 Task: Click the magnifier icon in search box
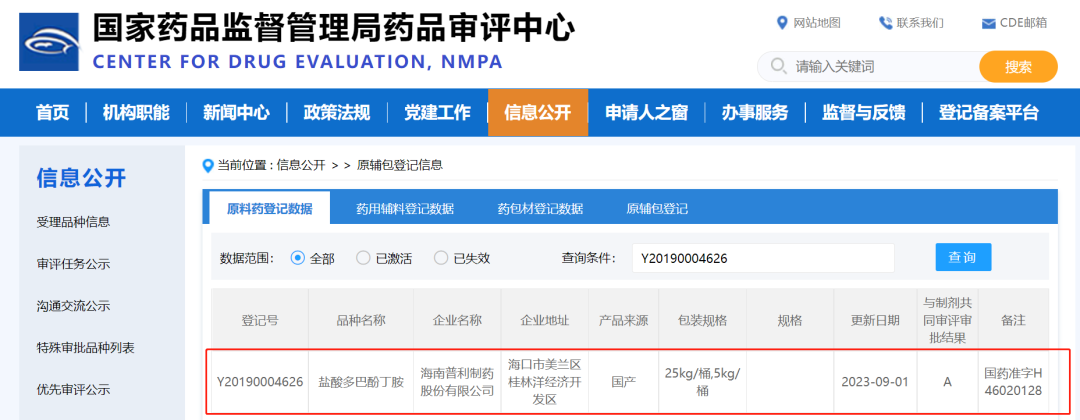point(777,67)
